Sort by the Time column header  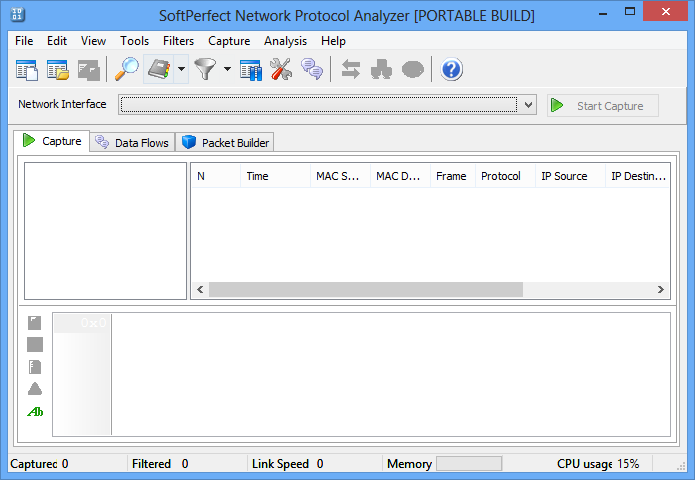tap(275, 176)
